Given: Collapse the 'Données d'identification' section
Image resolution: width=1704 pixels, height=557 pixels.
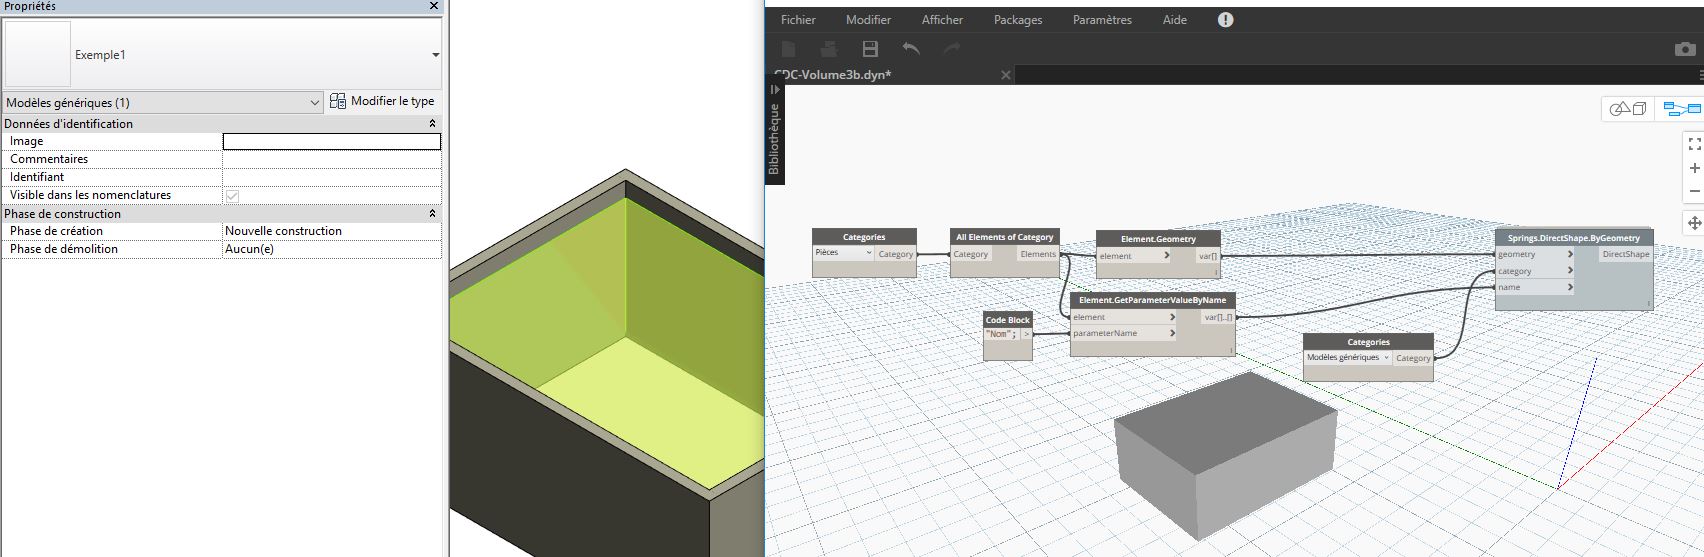Looking at the screenshot, I should tap(432, 124).
